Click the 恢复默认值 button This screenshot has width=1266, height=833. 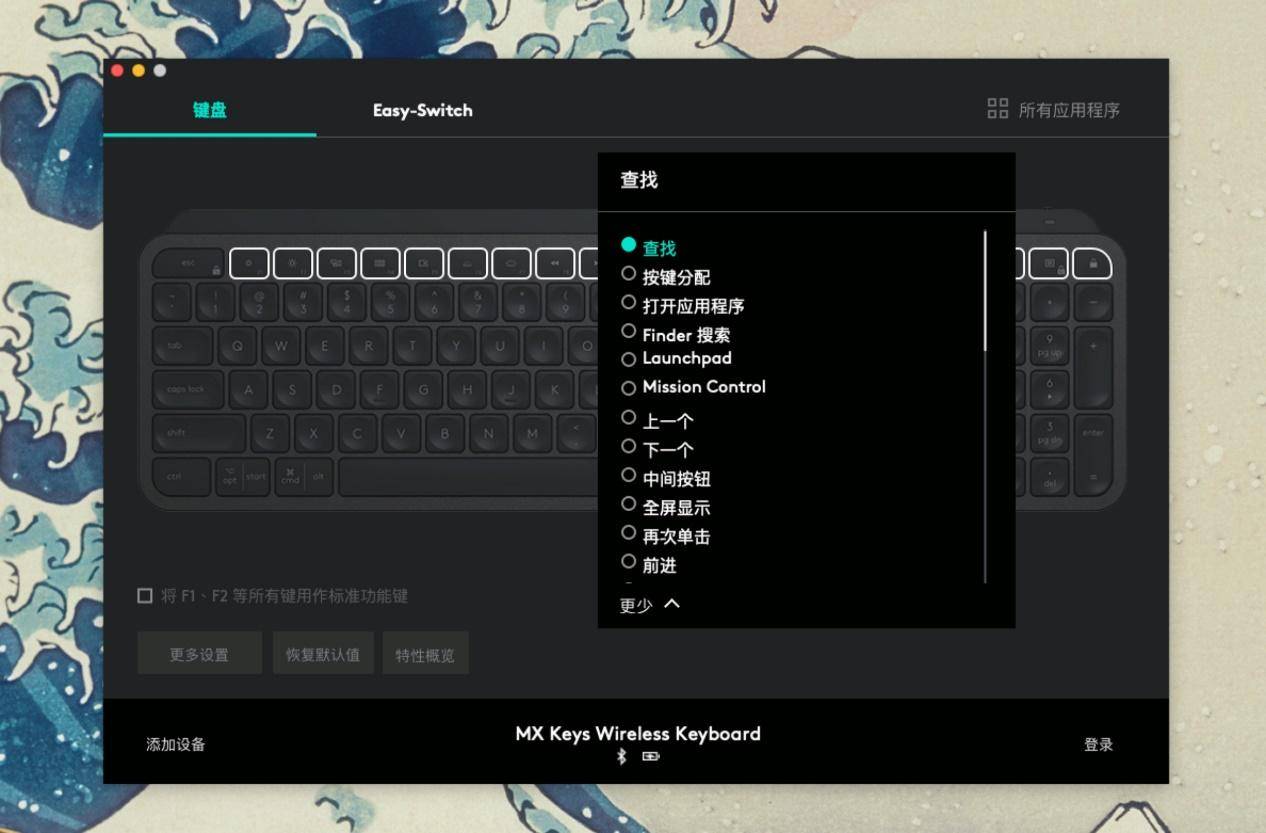point(323,653)
